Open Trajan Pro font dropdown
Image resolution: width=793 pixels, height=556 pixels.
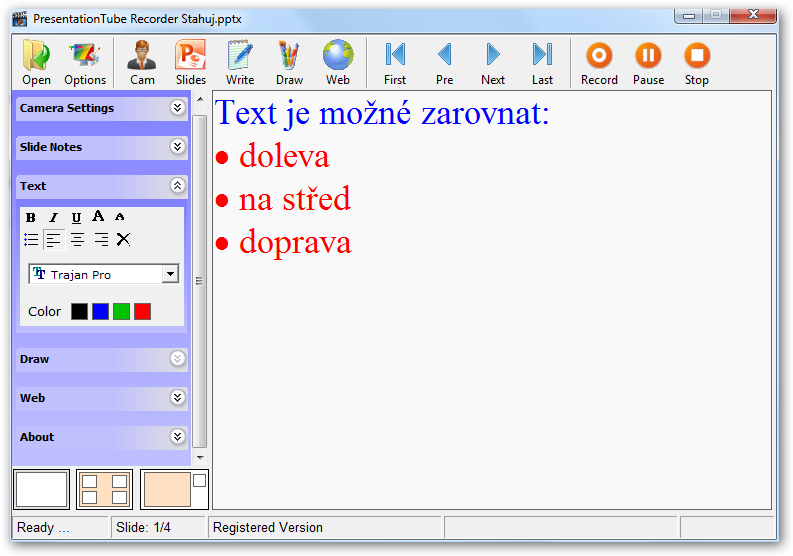[171, 274]
